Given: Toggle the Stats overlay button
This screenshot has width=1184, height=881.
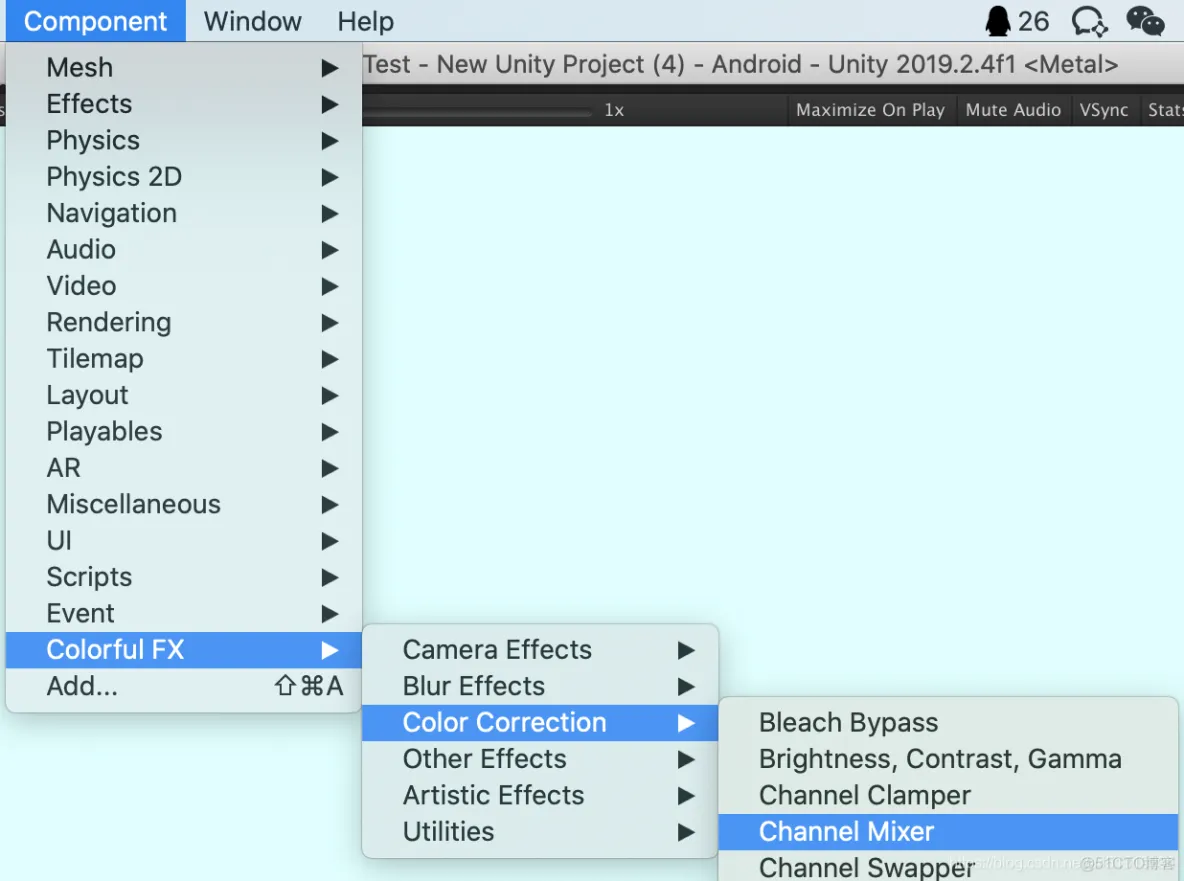Looking at the screenshot, I should pyautogui.click(x=1163, y=109).
